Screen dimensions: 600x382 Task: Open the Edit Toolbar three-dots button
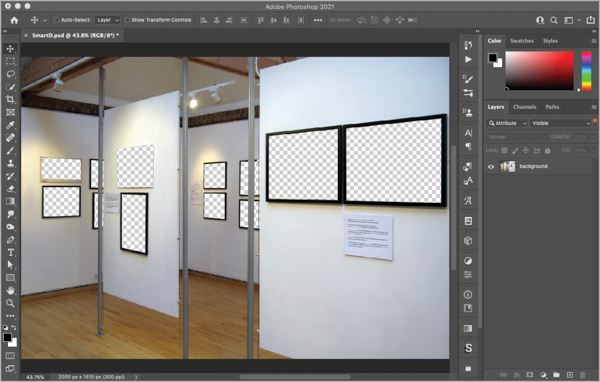10,316
